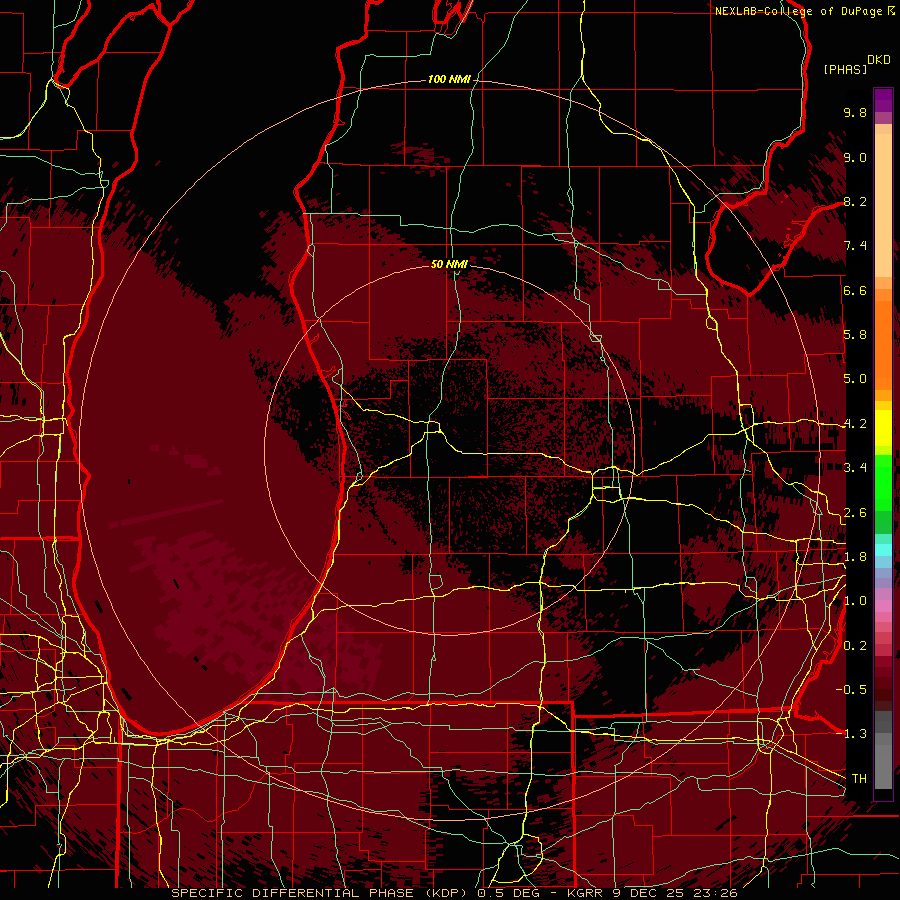Pick the cyan segment of the color bar
The width and height of the screenshot is (900, 900).
click(883, 550)
